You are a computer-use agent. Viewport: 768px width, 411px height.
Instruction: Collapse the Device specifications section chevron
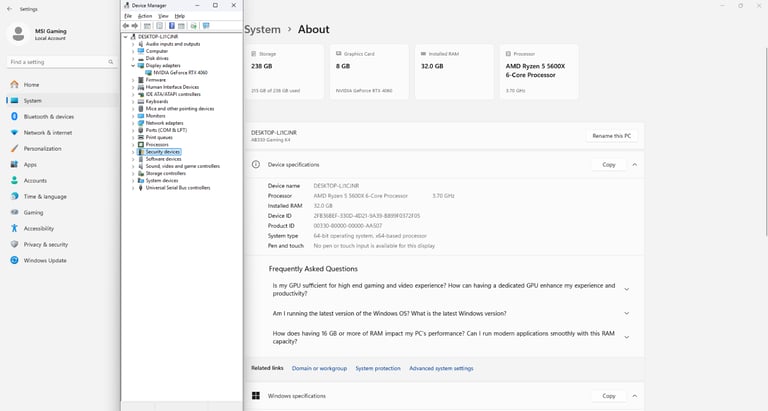pos(635,165)
